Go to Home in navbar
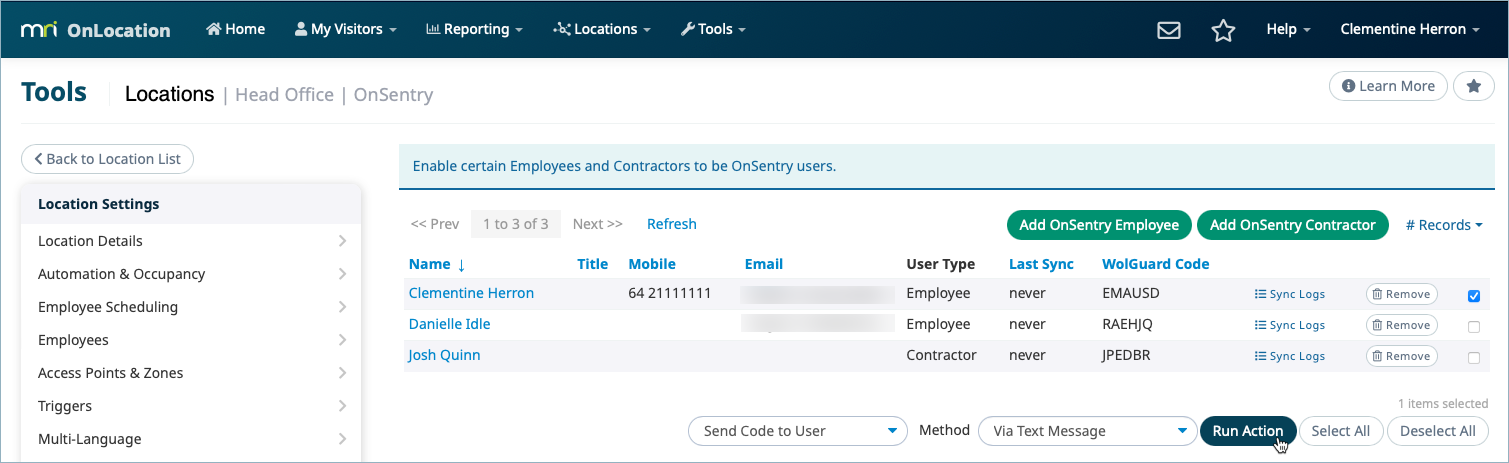 [236, 30]
